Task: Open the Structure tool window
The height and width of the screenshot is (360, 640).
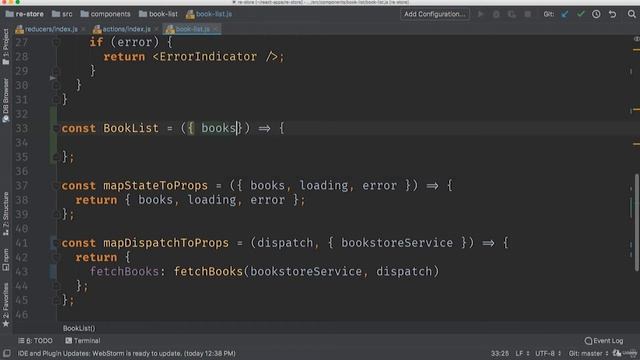Action: 6,213
